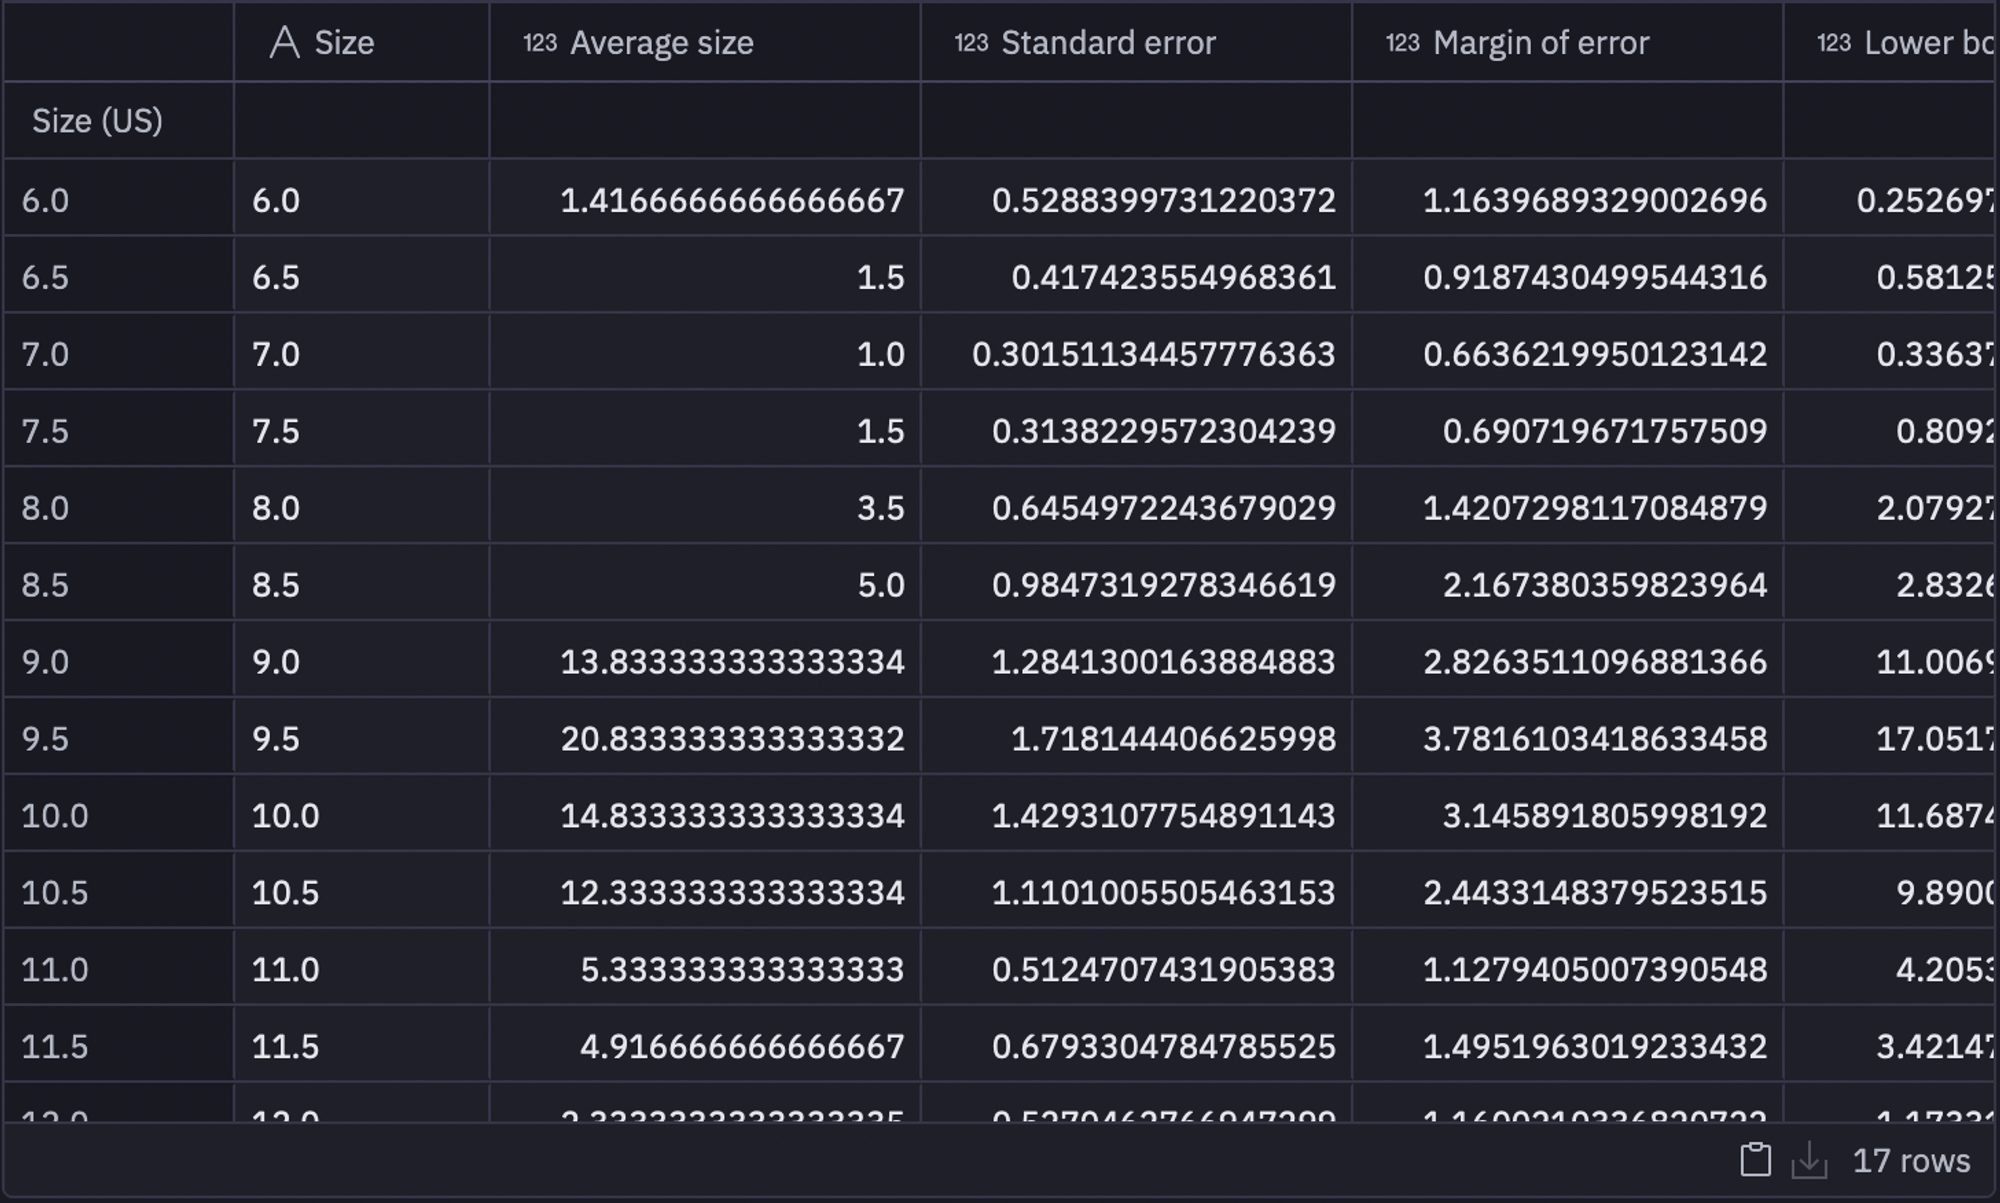This screenshot has width=2000, height=1203.
Task: Click the numeric type icon beside Lower bound
Action: point(1833,43)
